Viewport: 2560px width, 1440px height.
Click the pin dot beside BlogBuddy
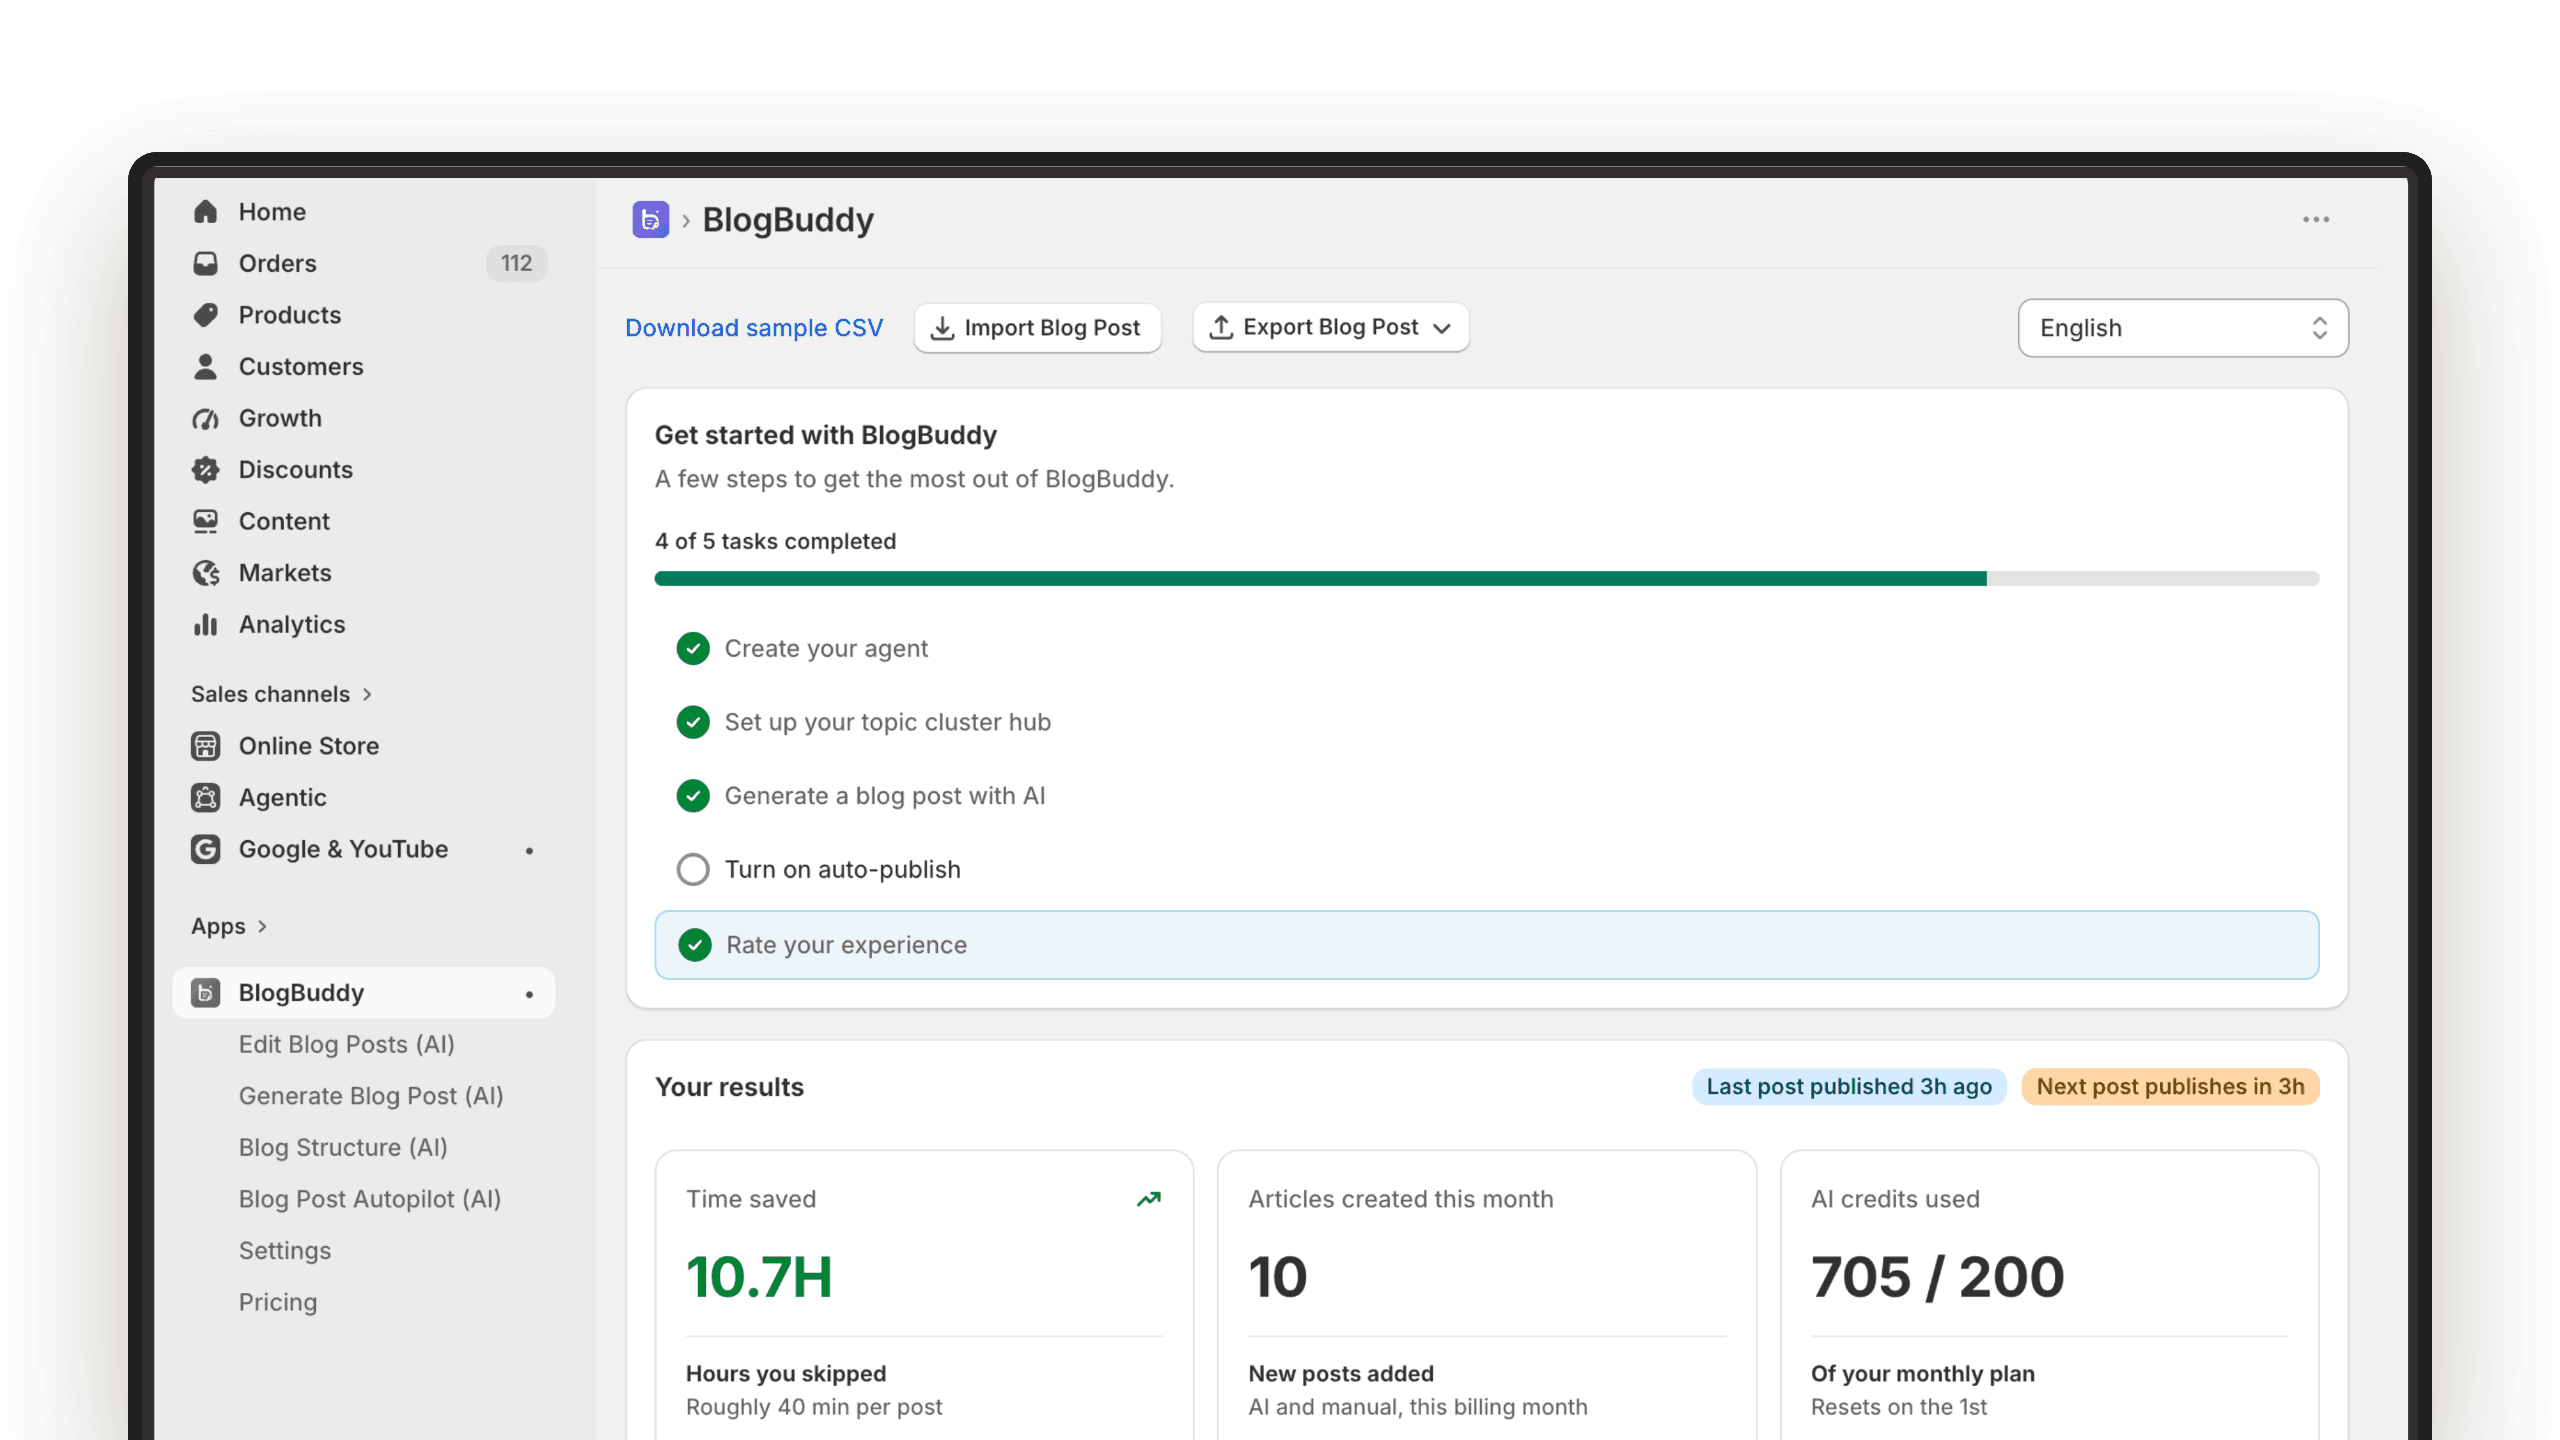coord(529,994)
